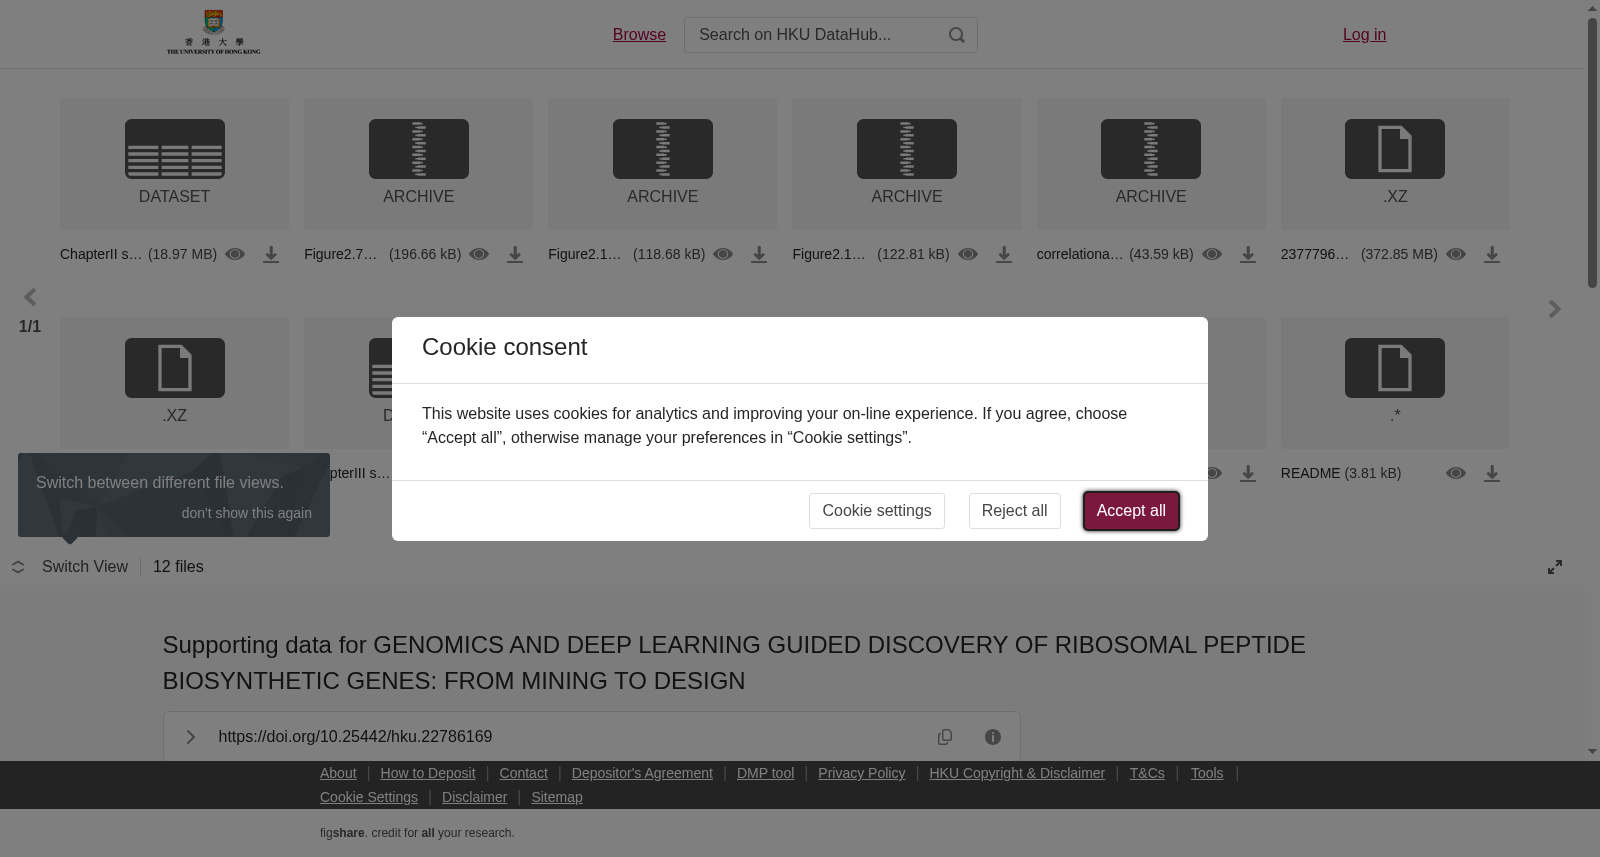Image resolution: width=1600 pixels, height=857 pixels.
Task: Accept all cookies
Action: 1131,511
